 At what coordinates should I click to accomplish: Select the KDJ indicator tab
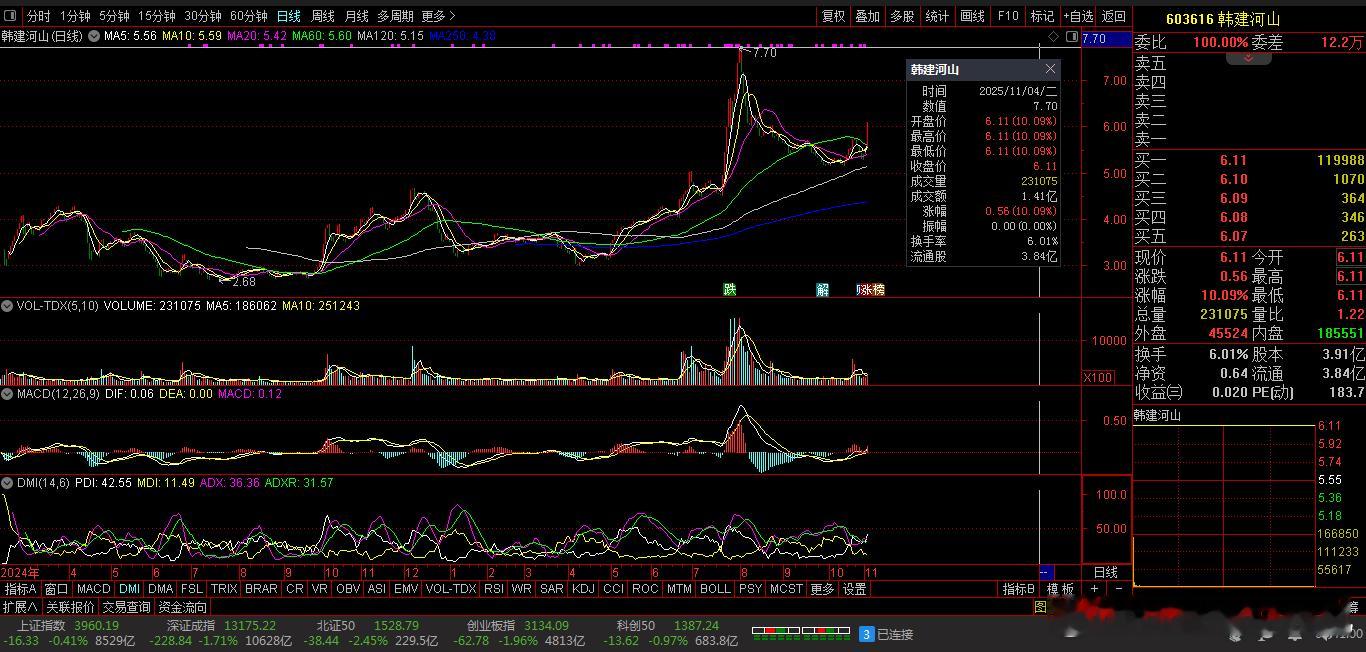click(583, 589)
